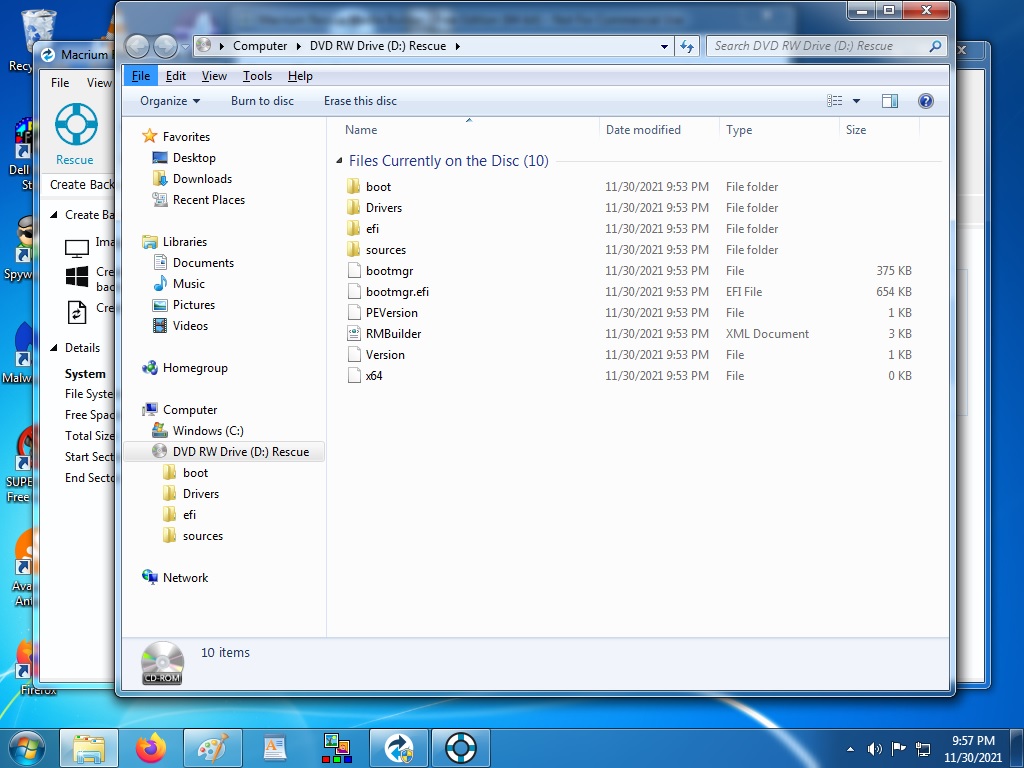Open the Help menu
The image size is (1024, 768).
pos(300,76)
